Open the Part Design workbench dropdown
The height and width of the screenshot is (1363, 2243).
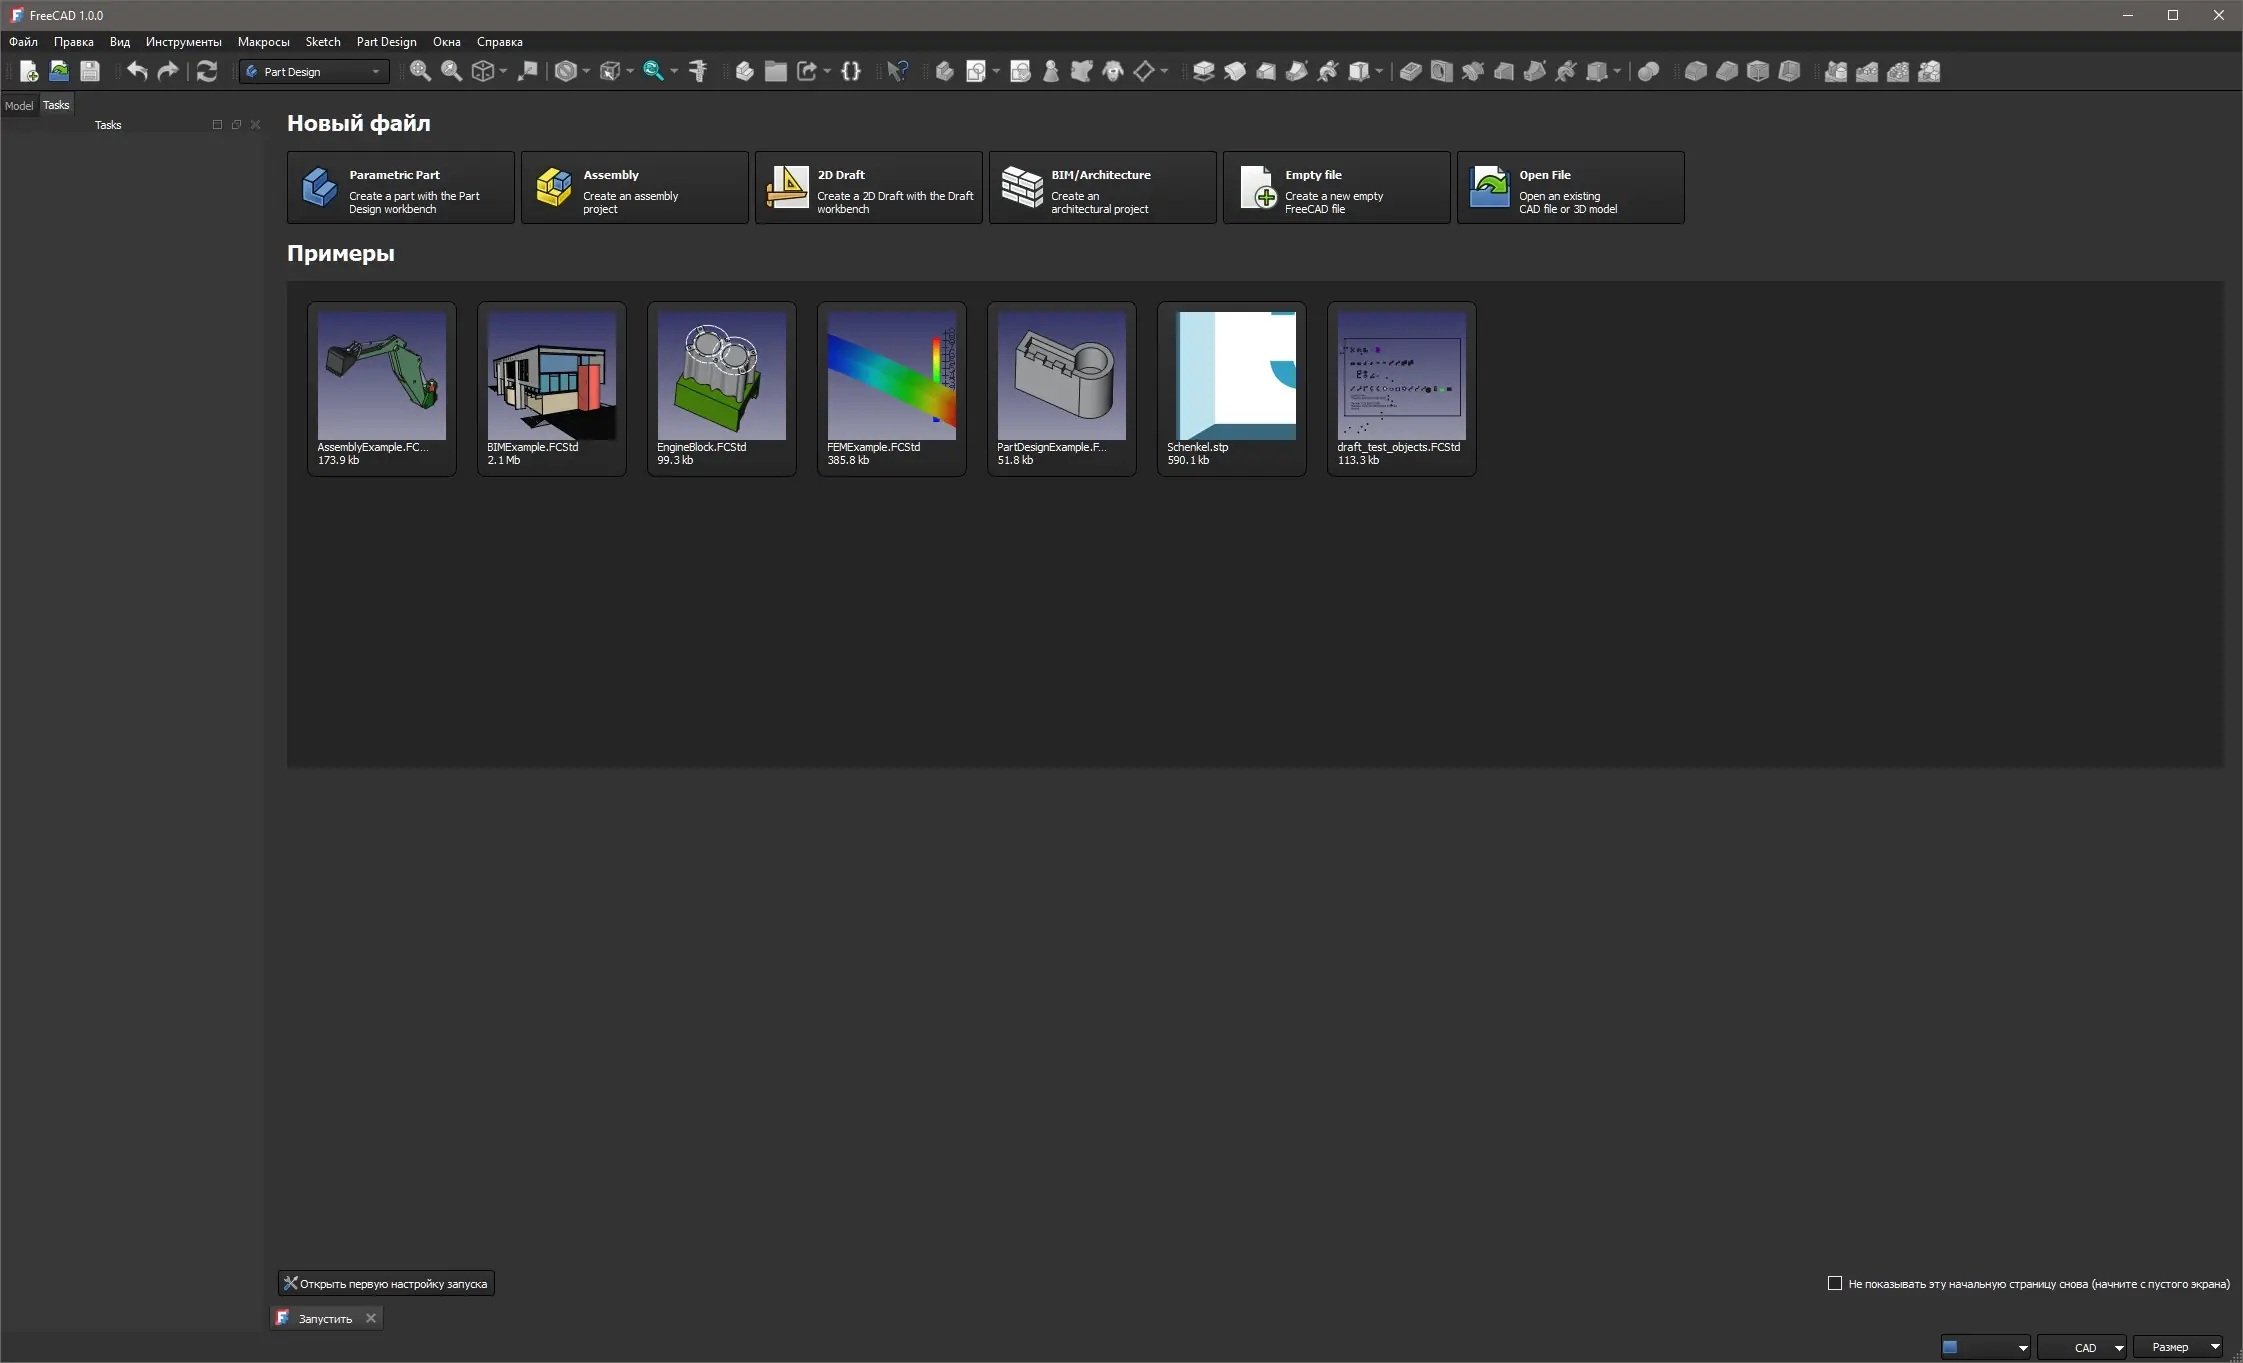[x=314, y=71]
